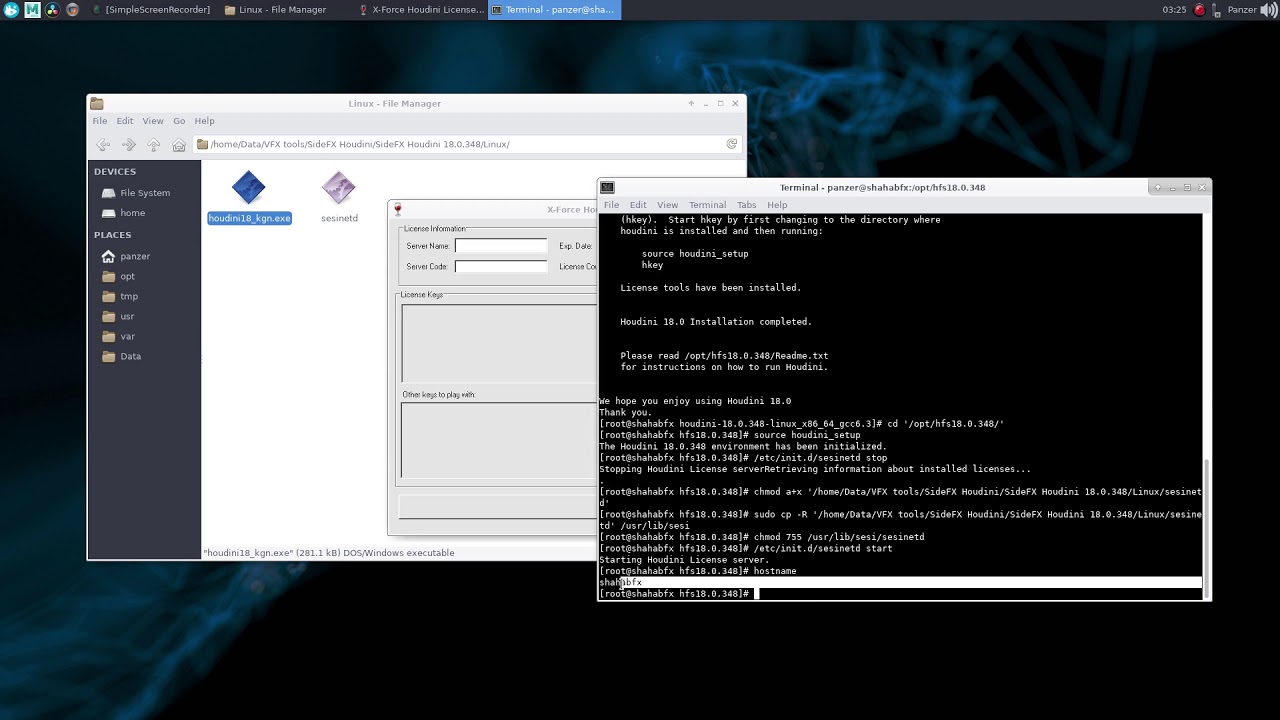This screenshot has height=720, width=1280.
Task: Open the File menu in Terminal
Action: [x=611, y=205]
